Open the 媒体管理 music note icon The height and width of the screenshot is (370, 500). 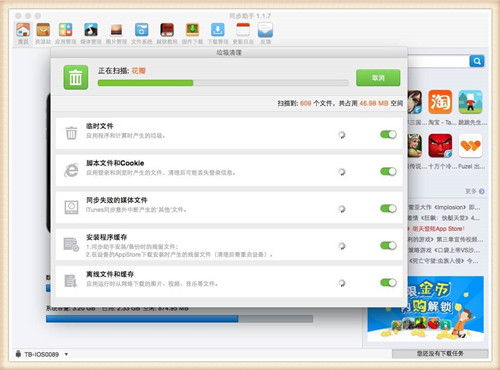(91, 30)
